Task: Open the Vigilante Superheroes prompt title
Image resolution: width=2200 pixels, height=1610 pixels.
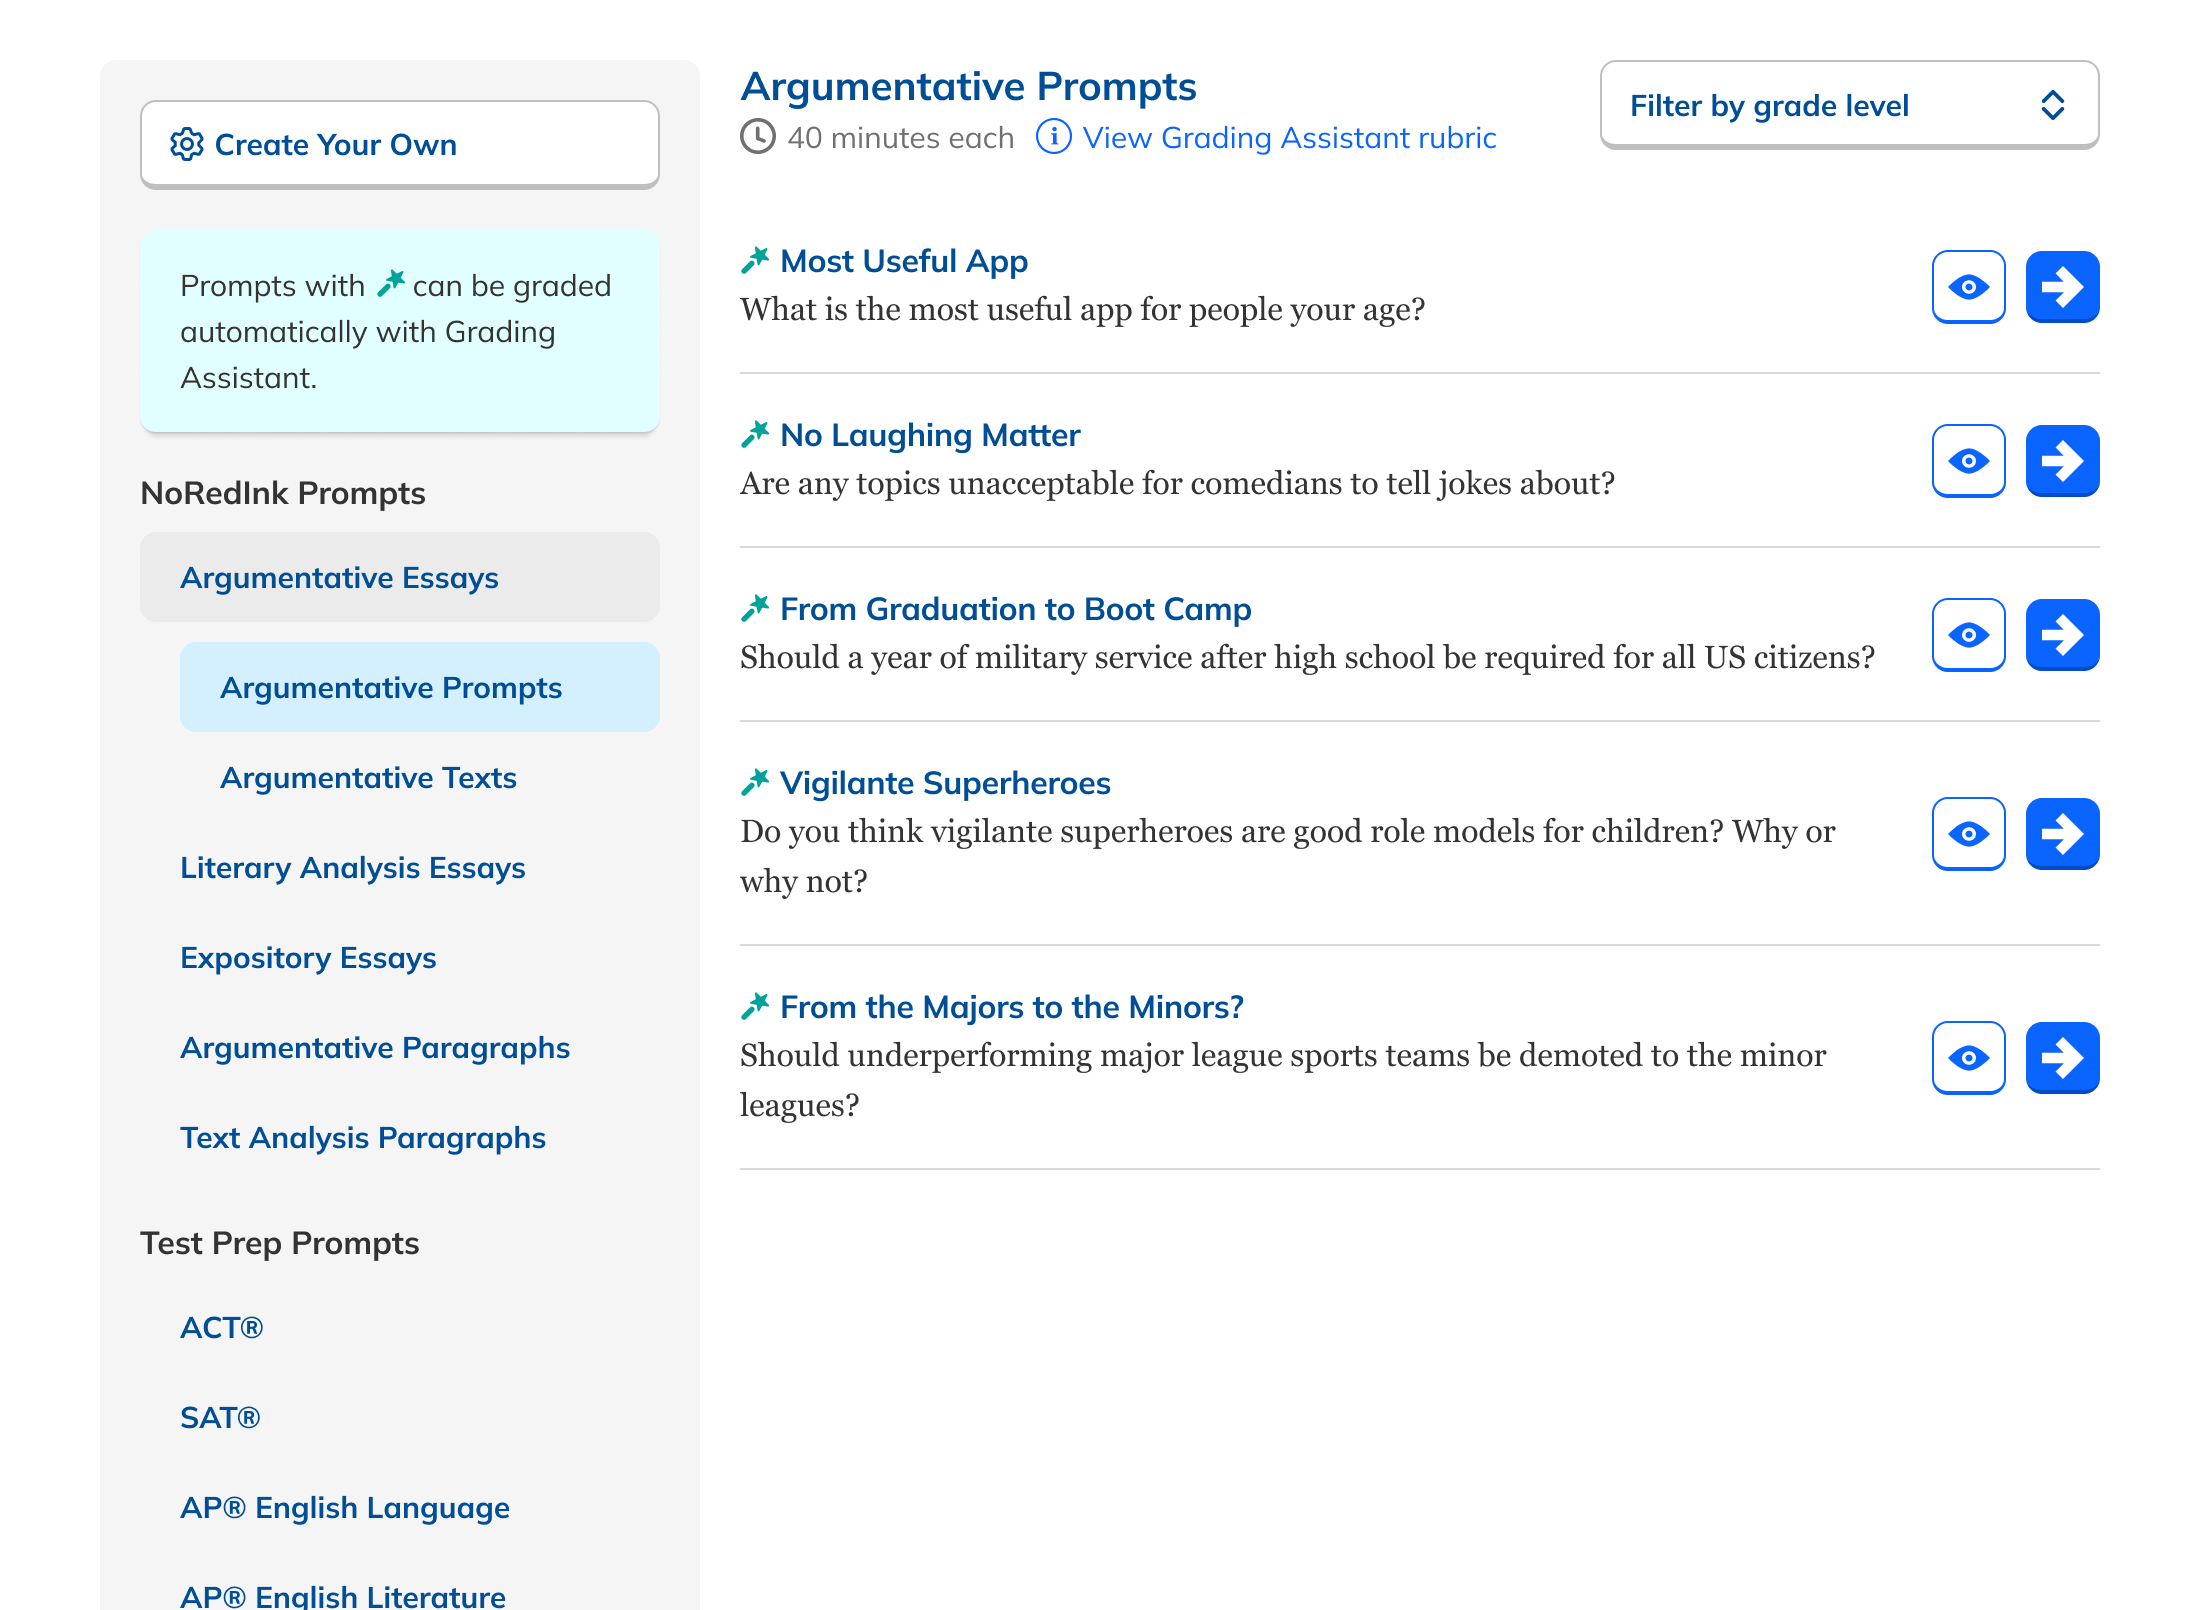Action: coord(944,783)
